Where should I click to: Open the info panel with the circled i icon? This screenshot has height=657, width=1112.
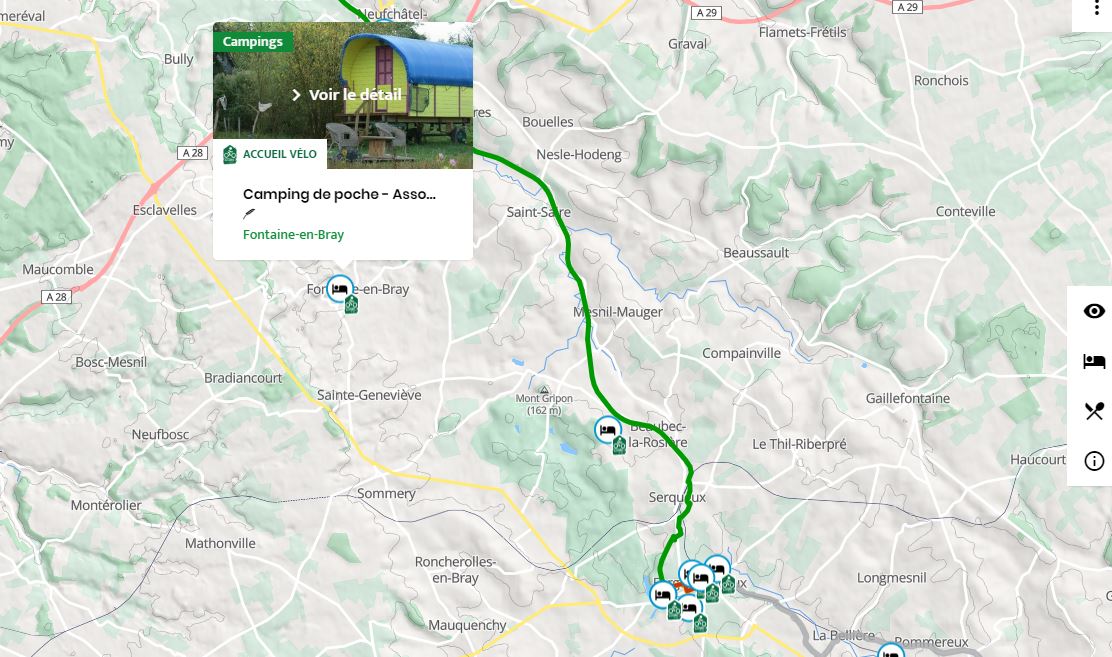click(x=1094, y=461)
